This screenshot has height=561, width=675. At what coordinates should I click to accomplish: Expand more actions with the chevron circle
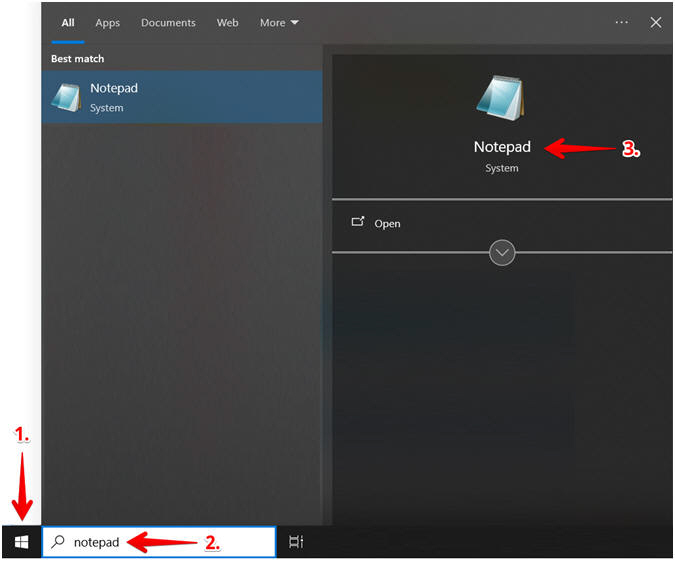tap(502, 252)
